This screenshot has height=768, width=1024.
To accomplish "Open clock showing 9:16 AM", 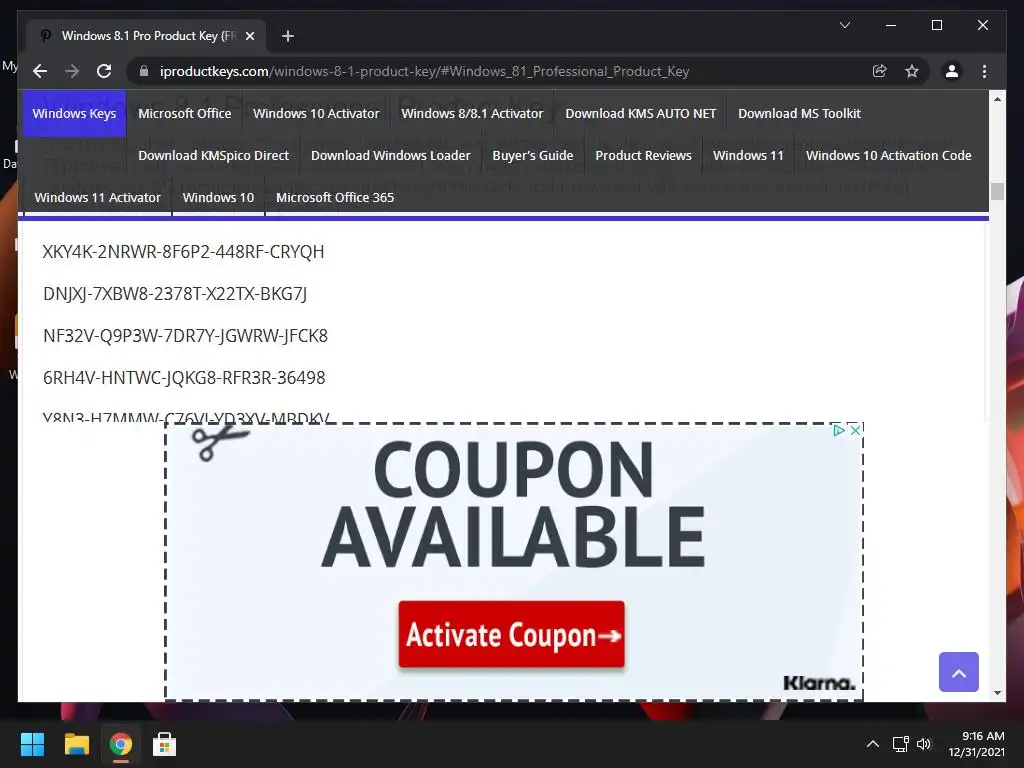I will 976,744.
